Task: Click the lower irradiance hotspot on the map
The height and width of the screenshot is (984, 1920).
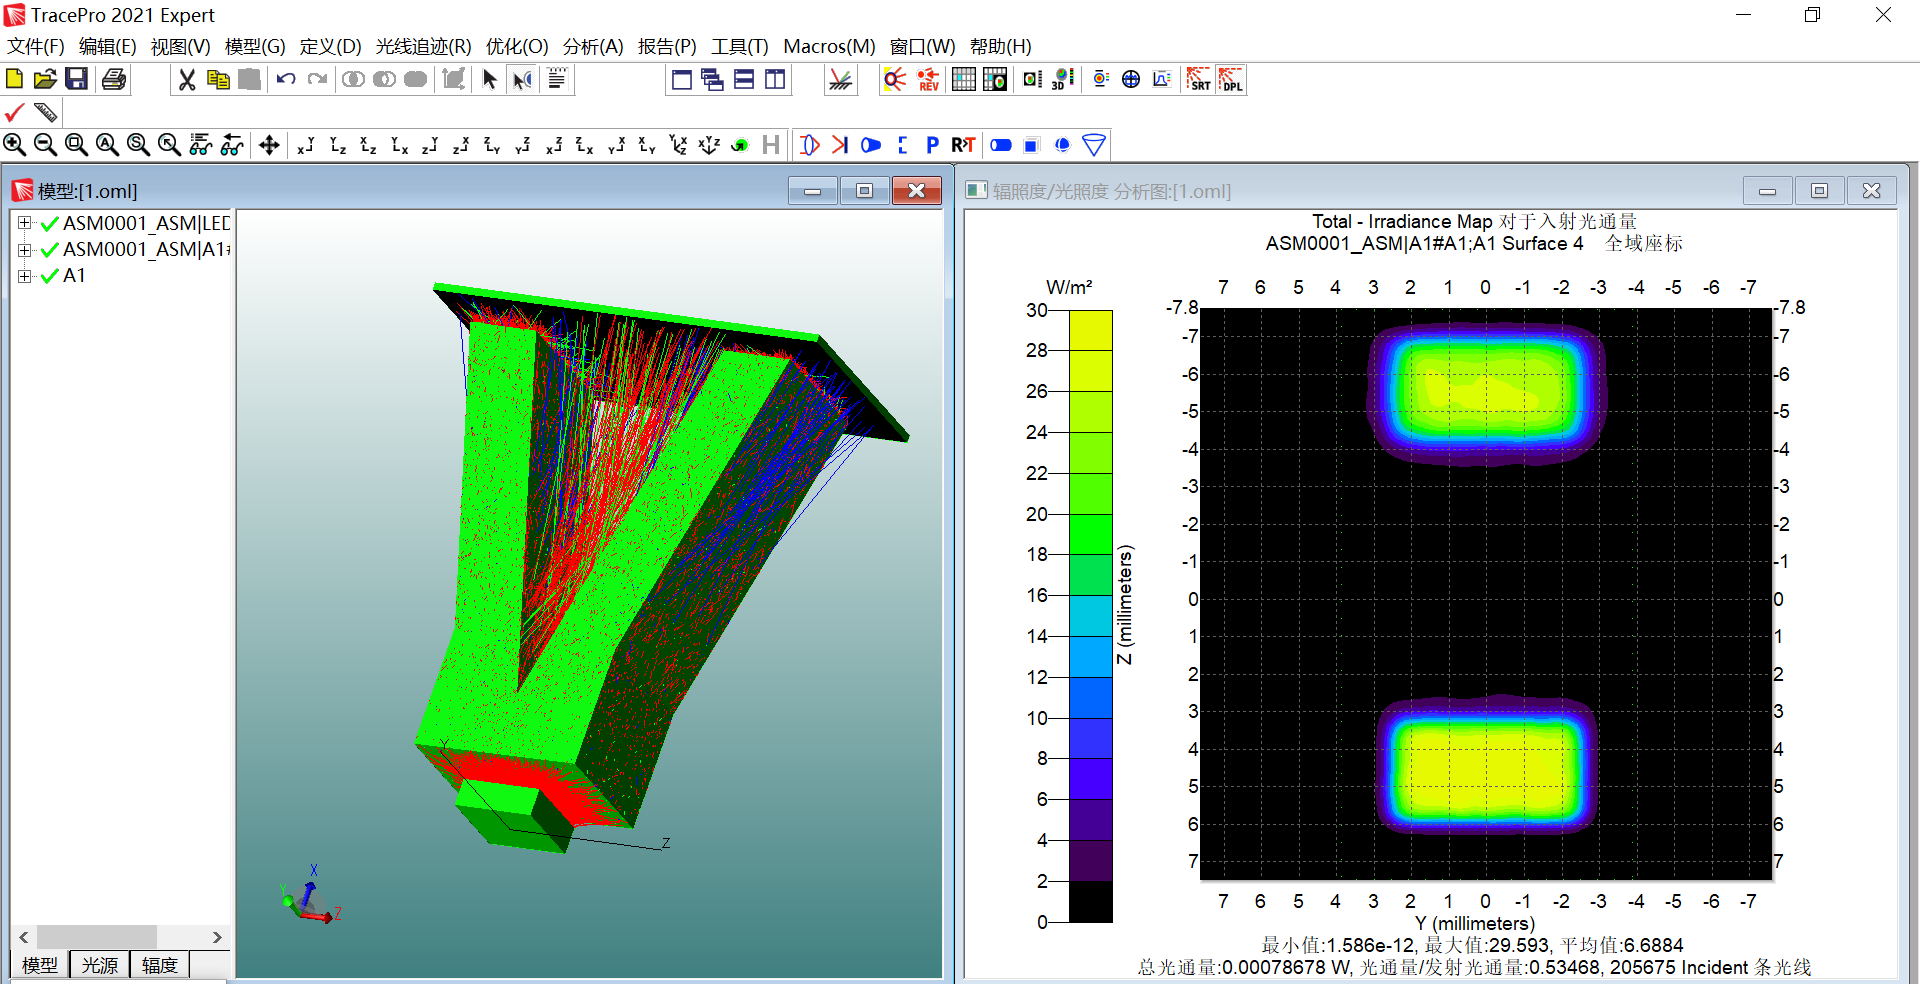Action: coord(1487,765)
